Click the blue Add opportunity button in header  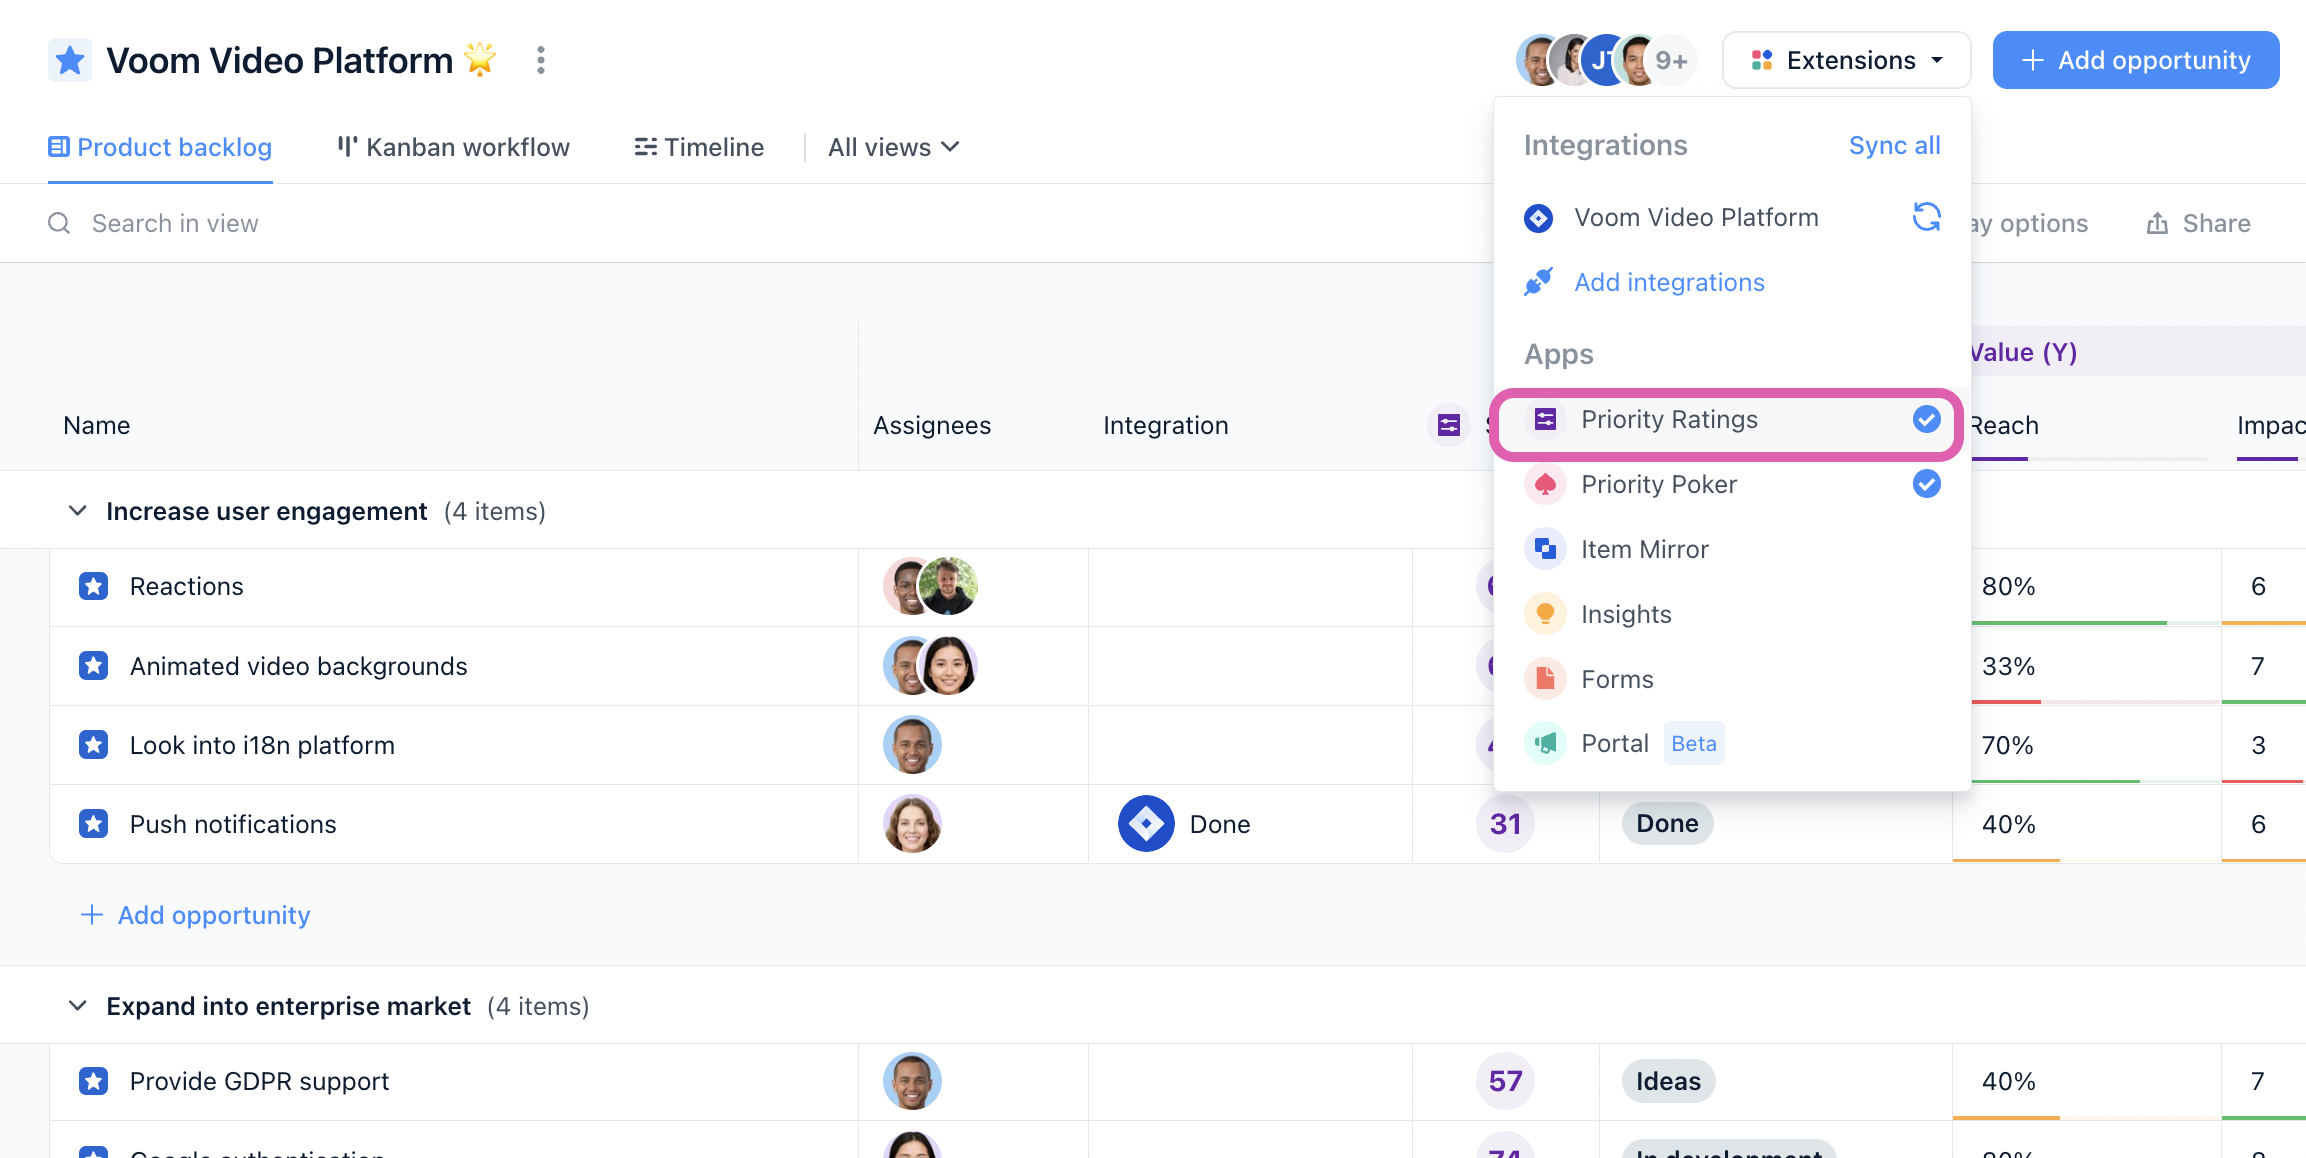2136,60
